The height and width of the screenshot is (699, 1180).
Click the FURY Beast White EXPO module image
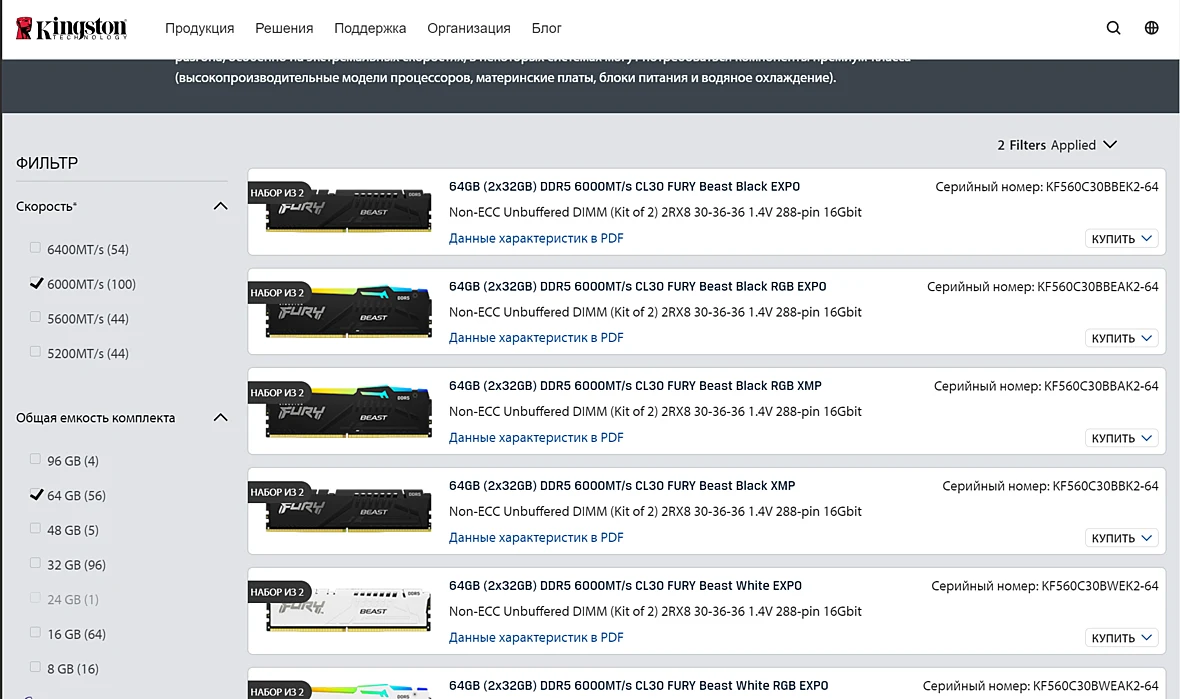348,609
